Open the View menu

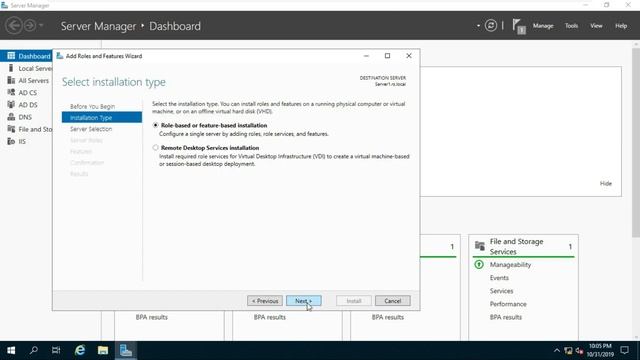pyautogui.click(x=596, y=26)
